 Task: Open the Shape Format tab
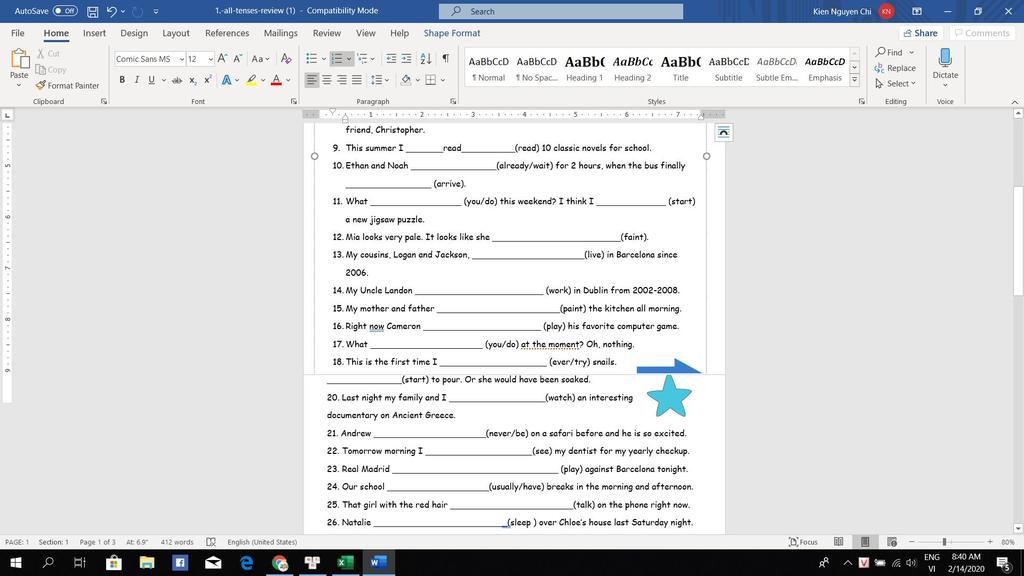(x=451, y=33)
